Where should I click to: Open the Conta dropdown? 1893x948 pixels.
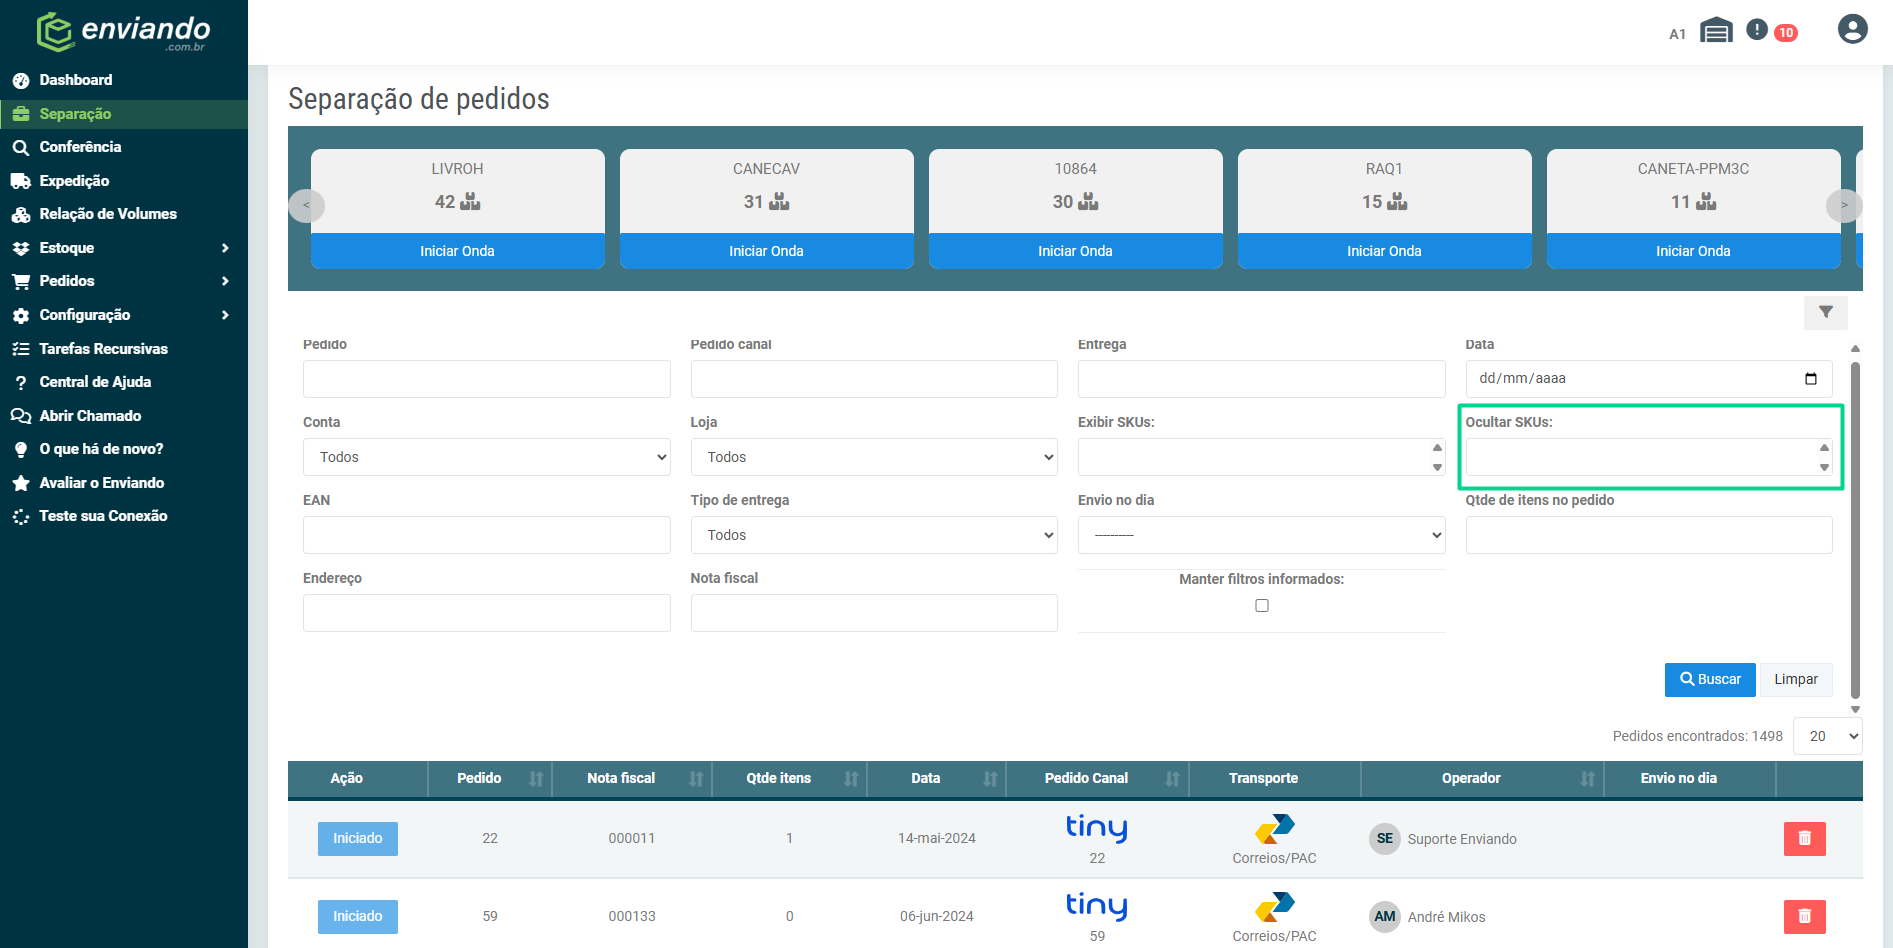[486, 457]
